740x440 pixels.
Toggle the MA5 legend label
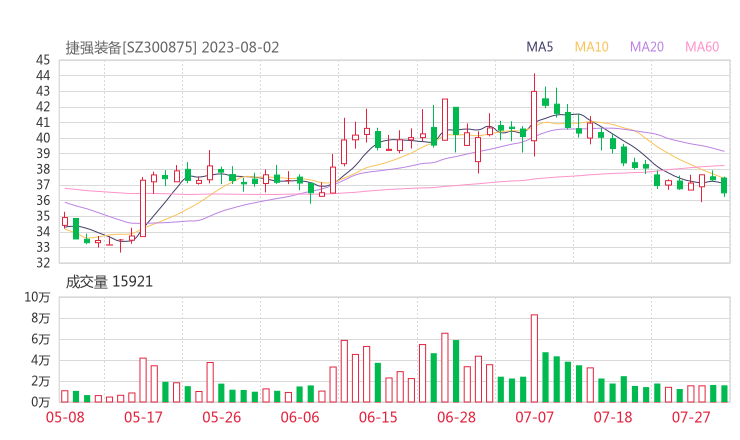click(x=540, y=47)
